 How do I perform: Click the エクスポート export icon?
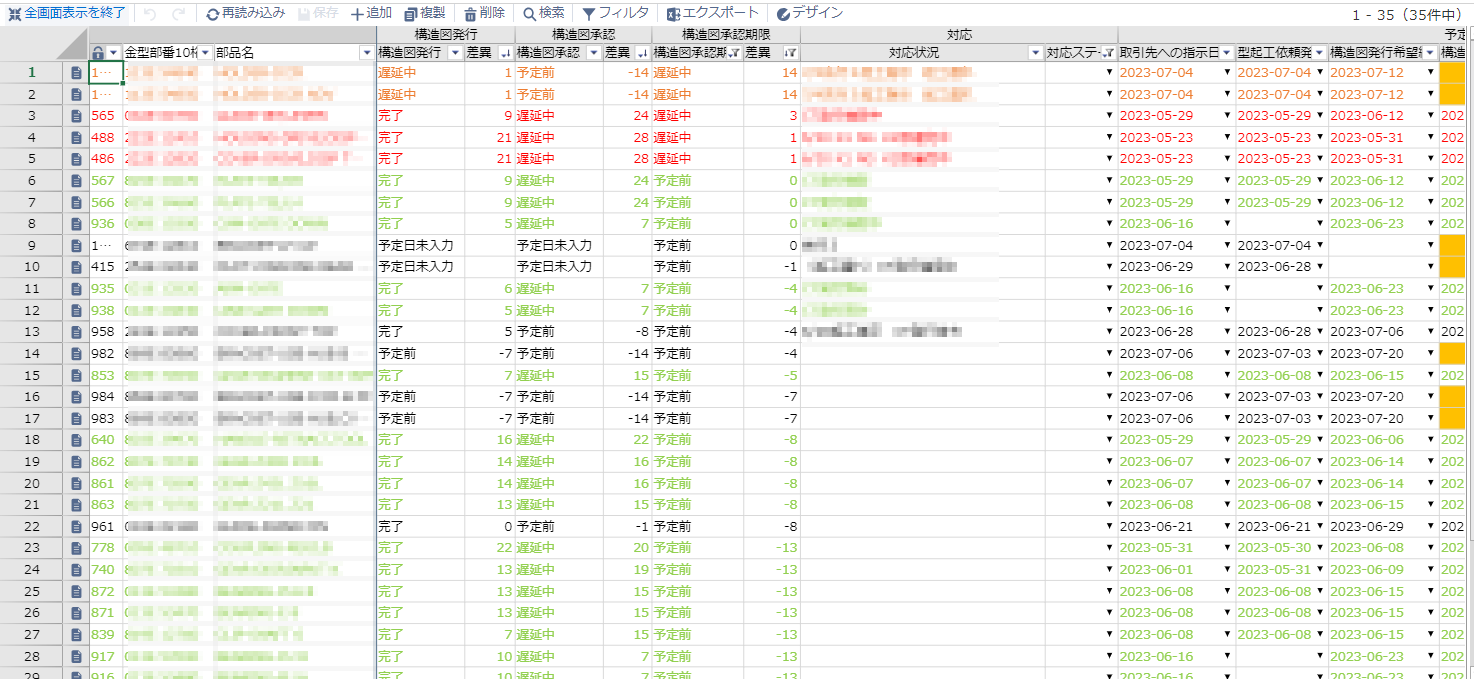(x=674, y=14)
